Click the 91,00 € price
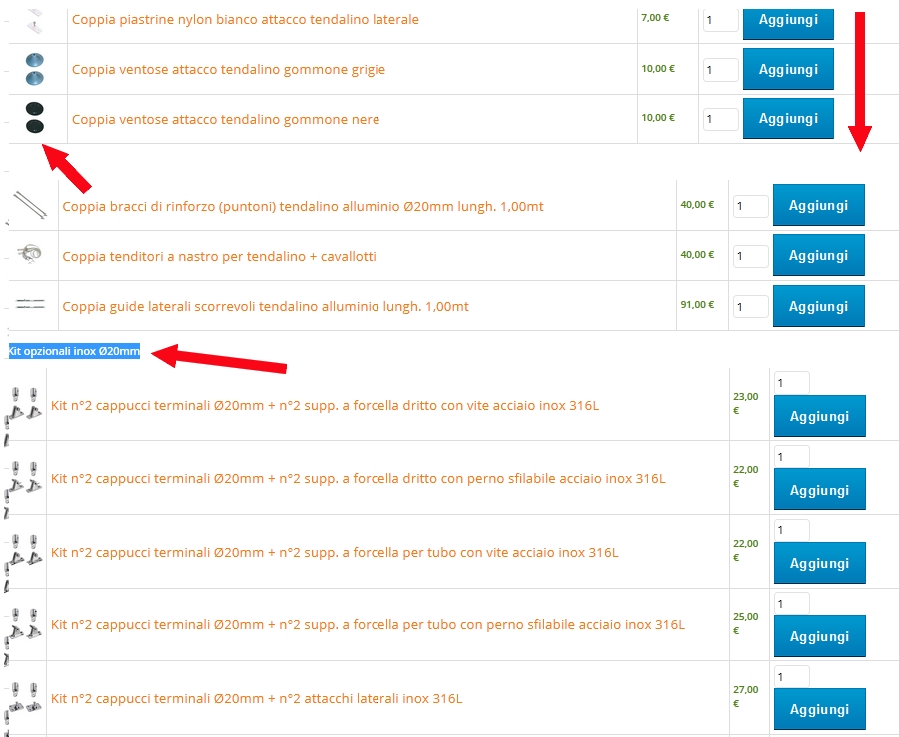 coord(697,305)
